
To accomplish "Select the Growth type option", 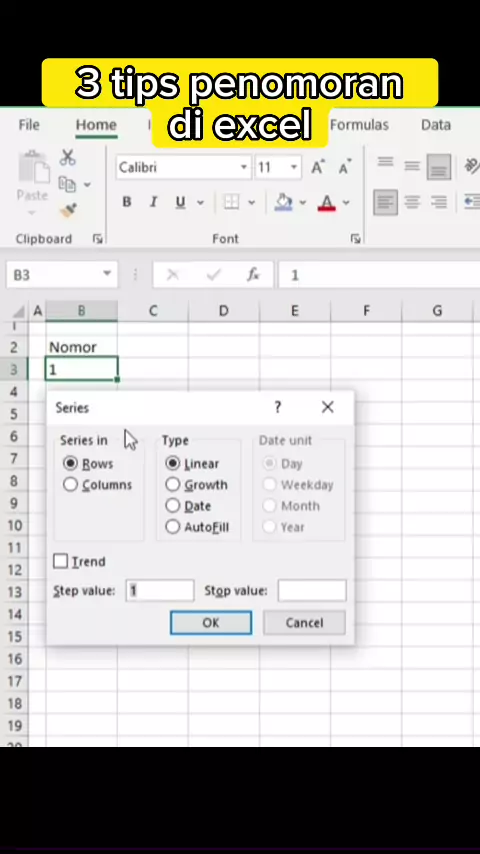I will [x=173, y=485].
